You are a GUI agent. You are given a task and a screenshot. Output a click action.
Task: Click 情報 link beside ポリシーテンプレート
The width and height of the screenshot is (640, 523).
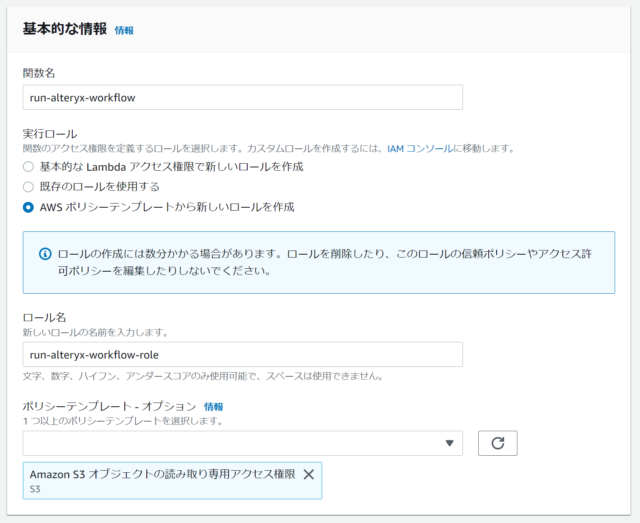pos(213,407)
